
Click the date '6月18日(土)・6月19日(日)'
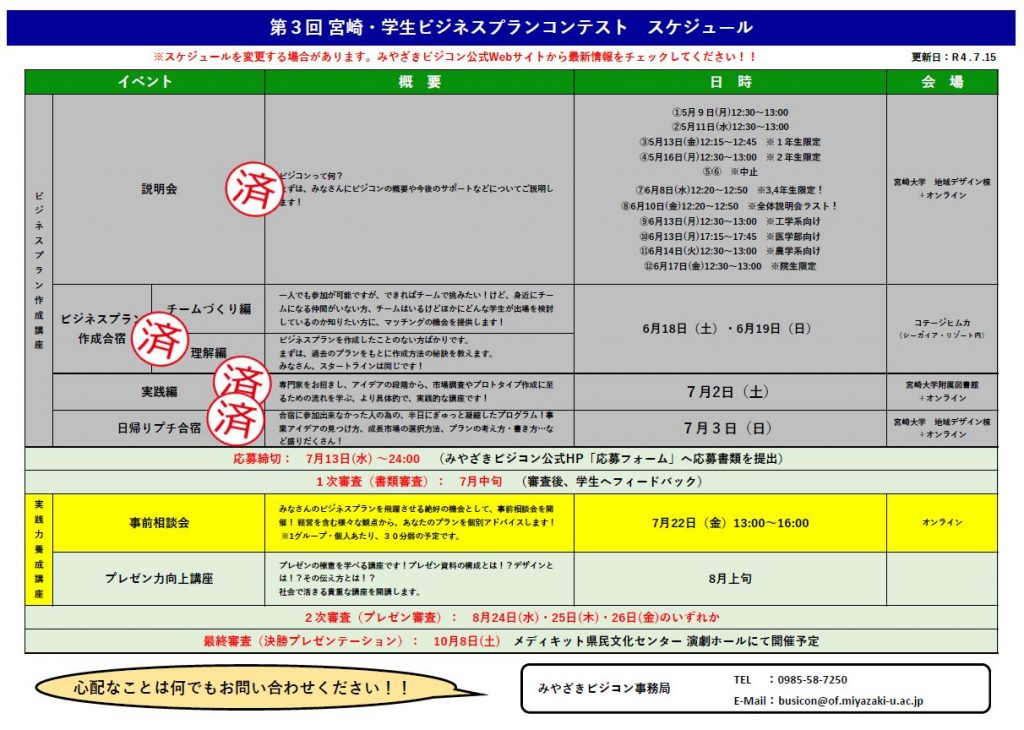click(727, 328)
